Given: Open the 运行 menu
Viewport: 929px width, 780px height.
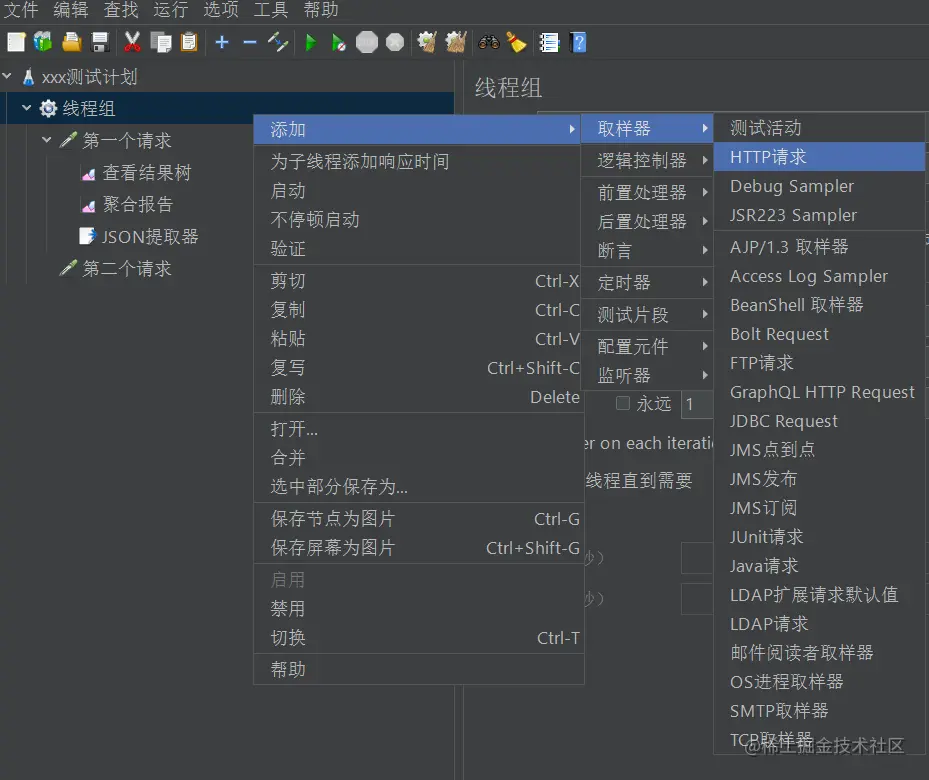Looking at the screenshot, I should [x=171, y=10].
